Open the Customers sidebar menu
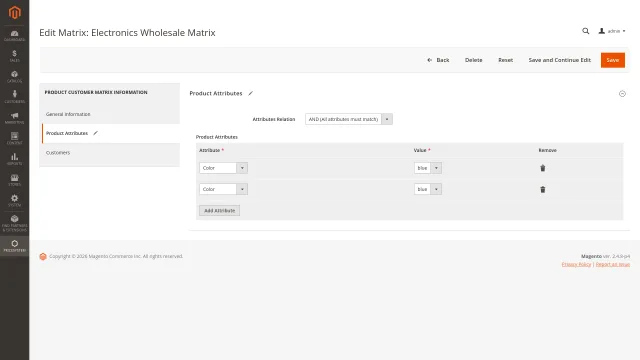Viewport: 640px width, 360px height. click(14, 97)
